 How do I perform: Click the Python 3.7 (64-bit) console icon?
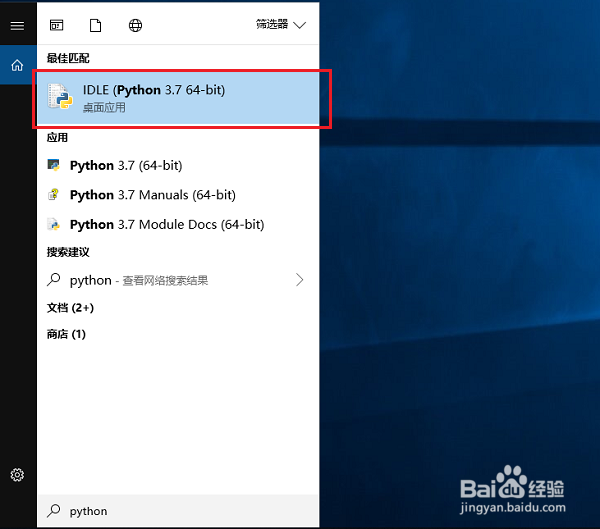[54, 165]
